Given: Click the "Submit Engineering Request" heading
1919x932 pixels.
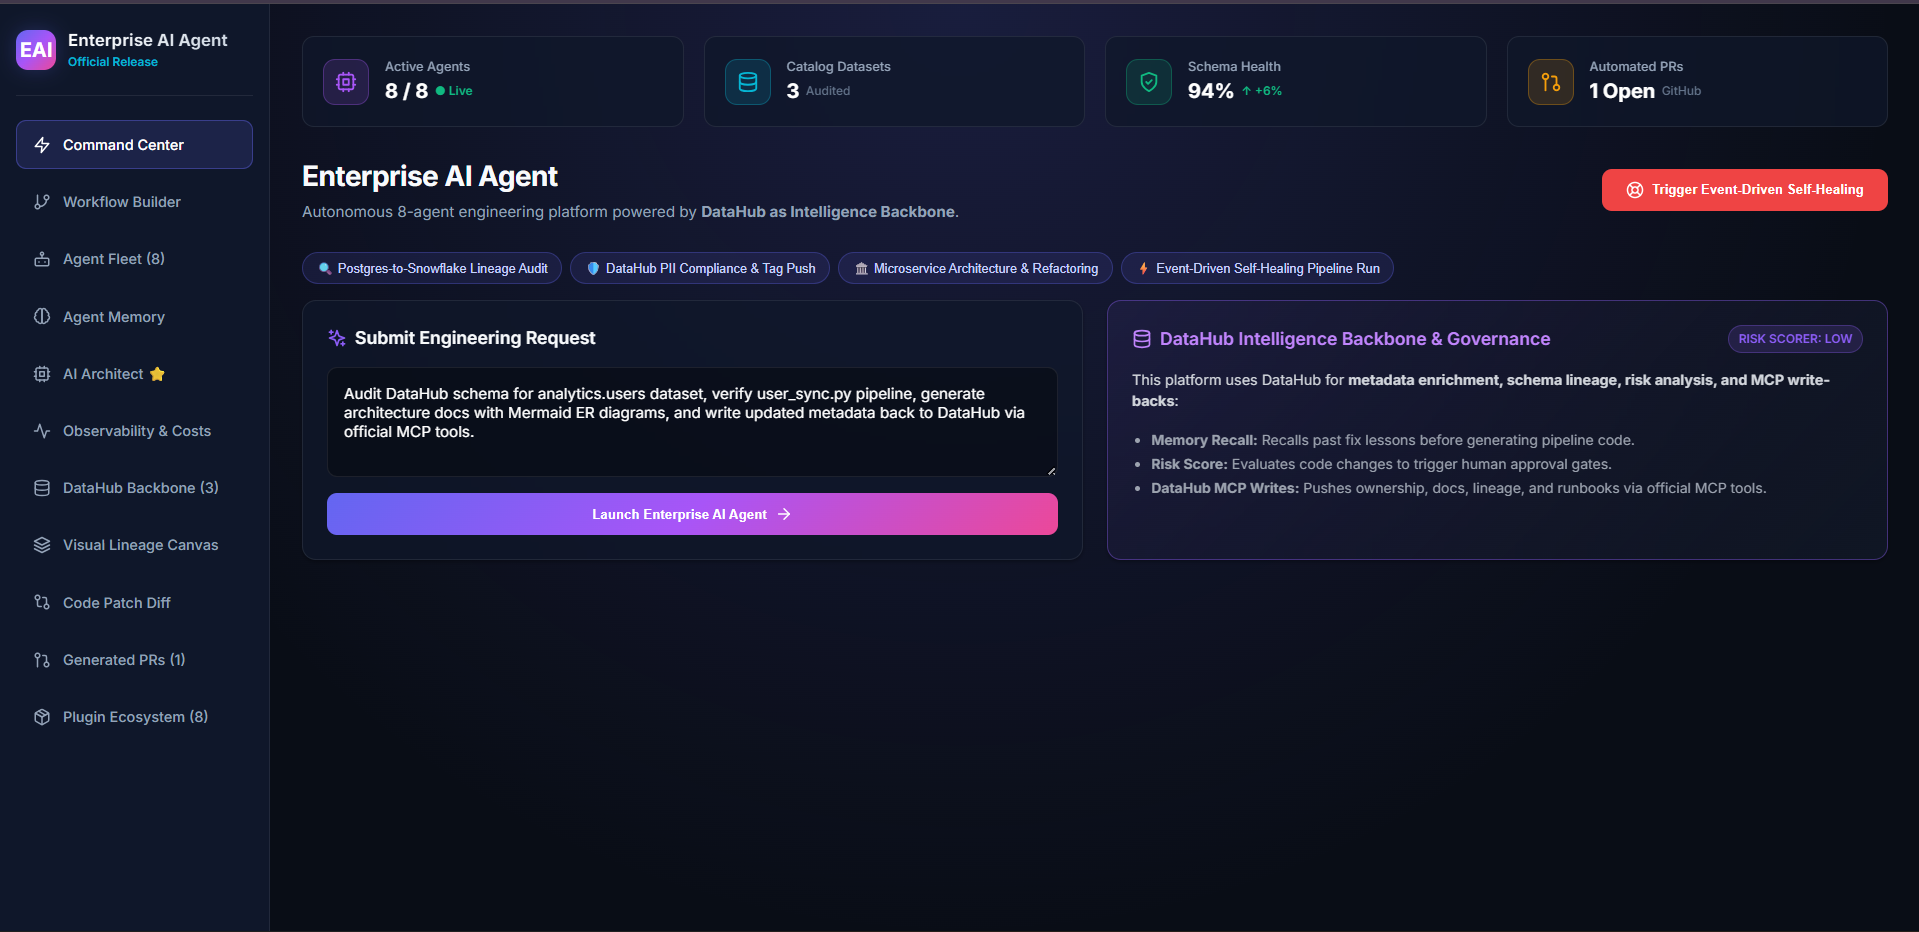Looking at the screenshot, I should point(475,338).
